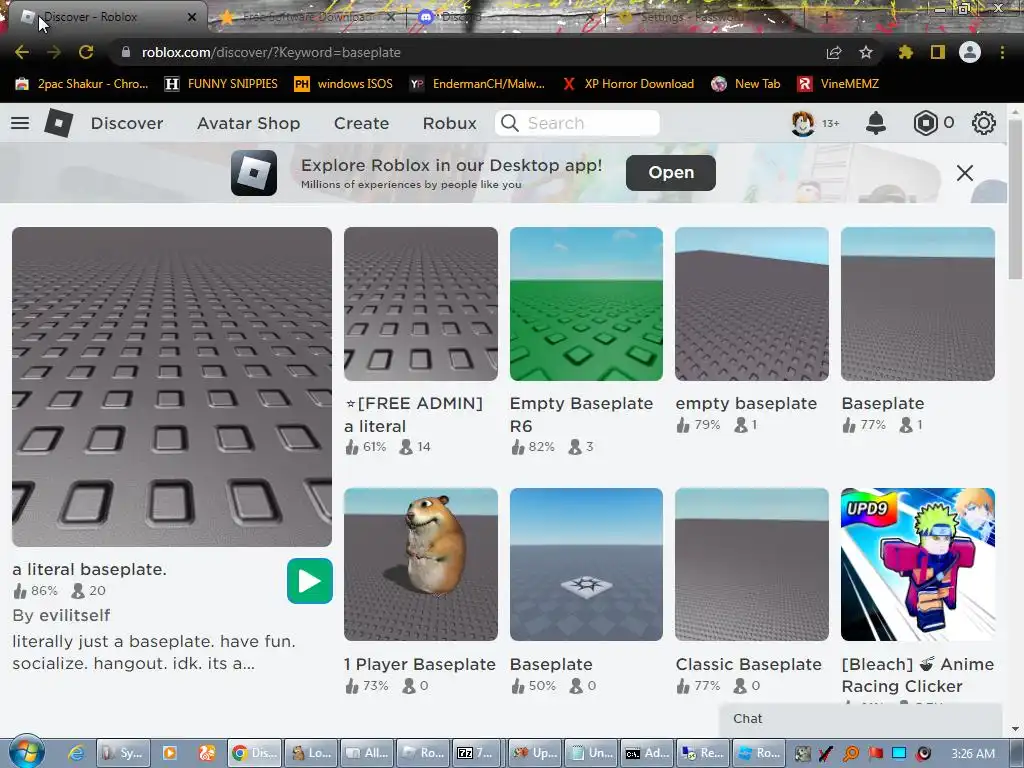Go back using the browser back arrow
Screen dimensions: 1024x768
[x=22, y=52]
